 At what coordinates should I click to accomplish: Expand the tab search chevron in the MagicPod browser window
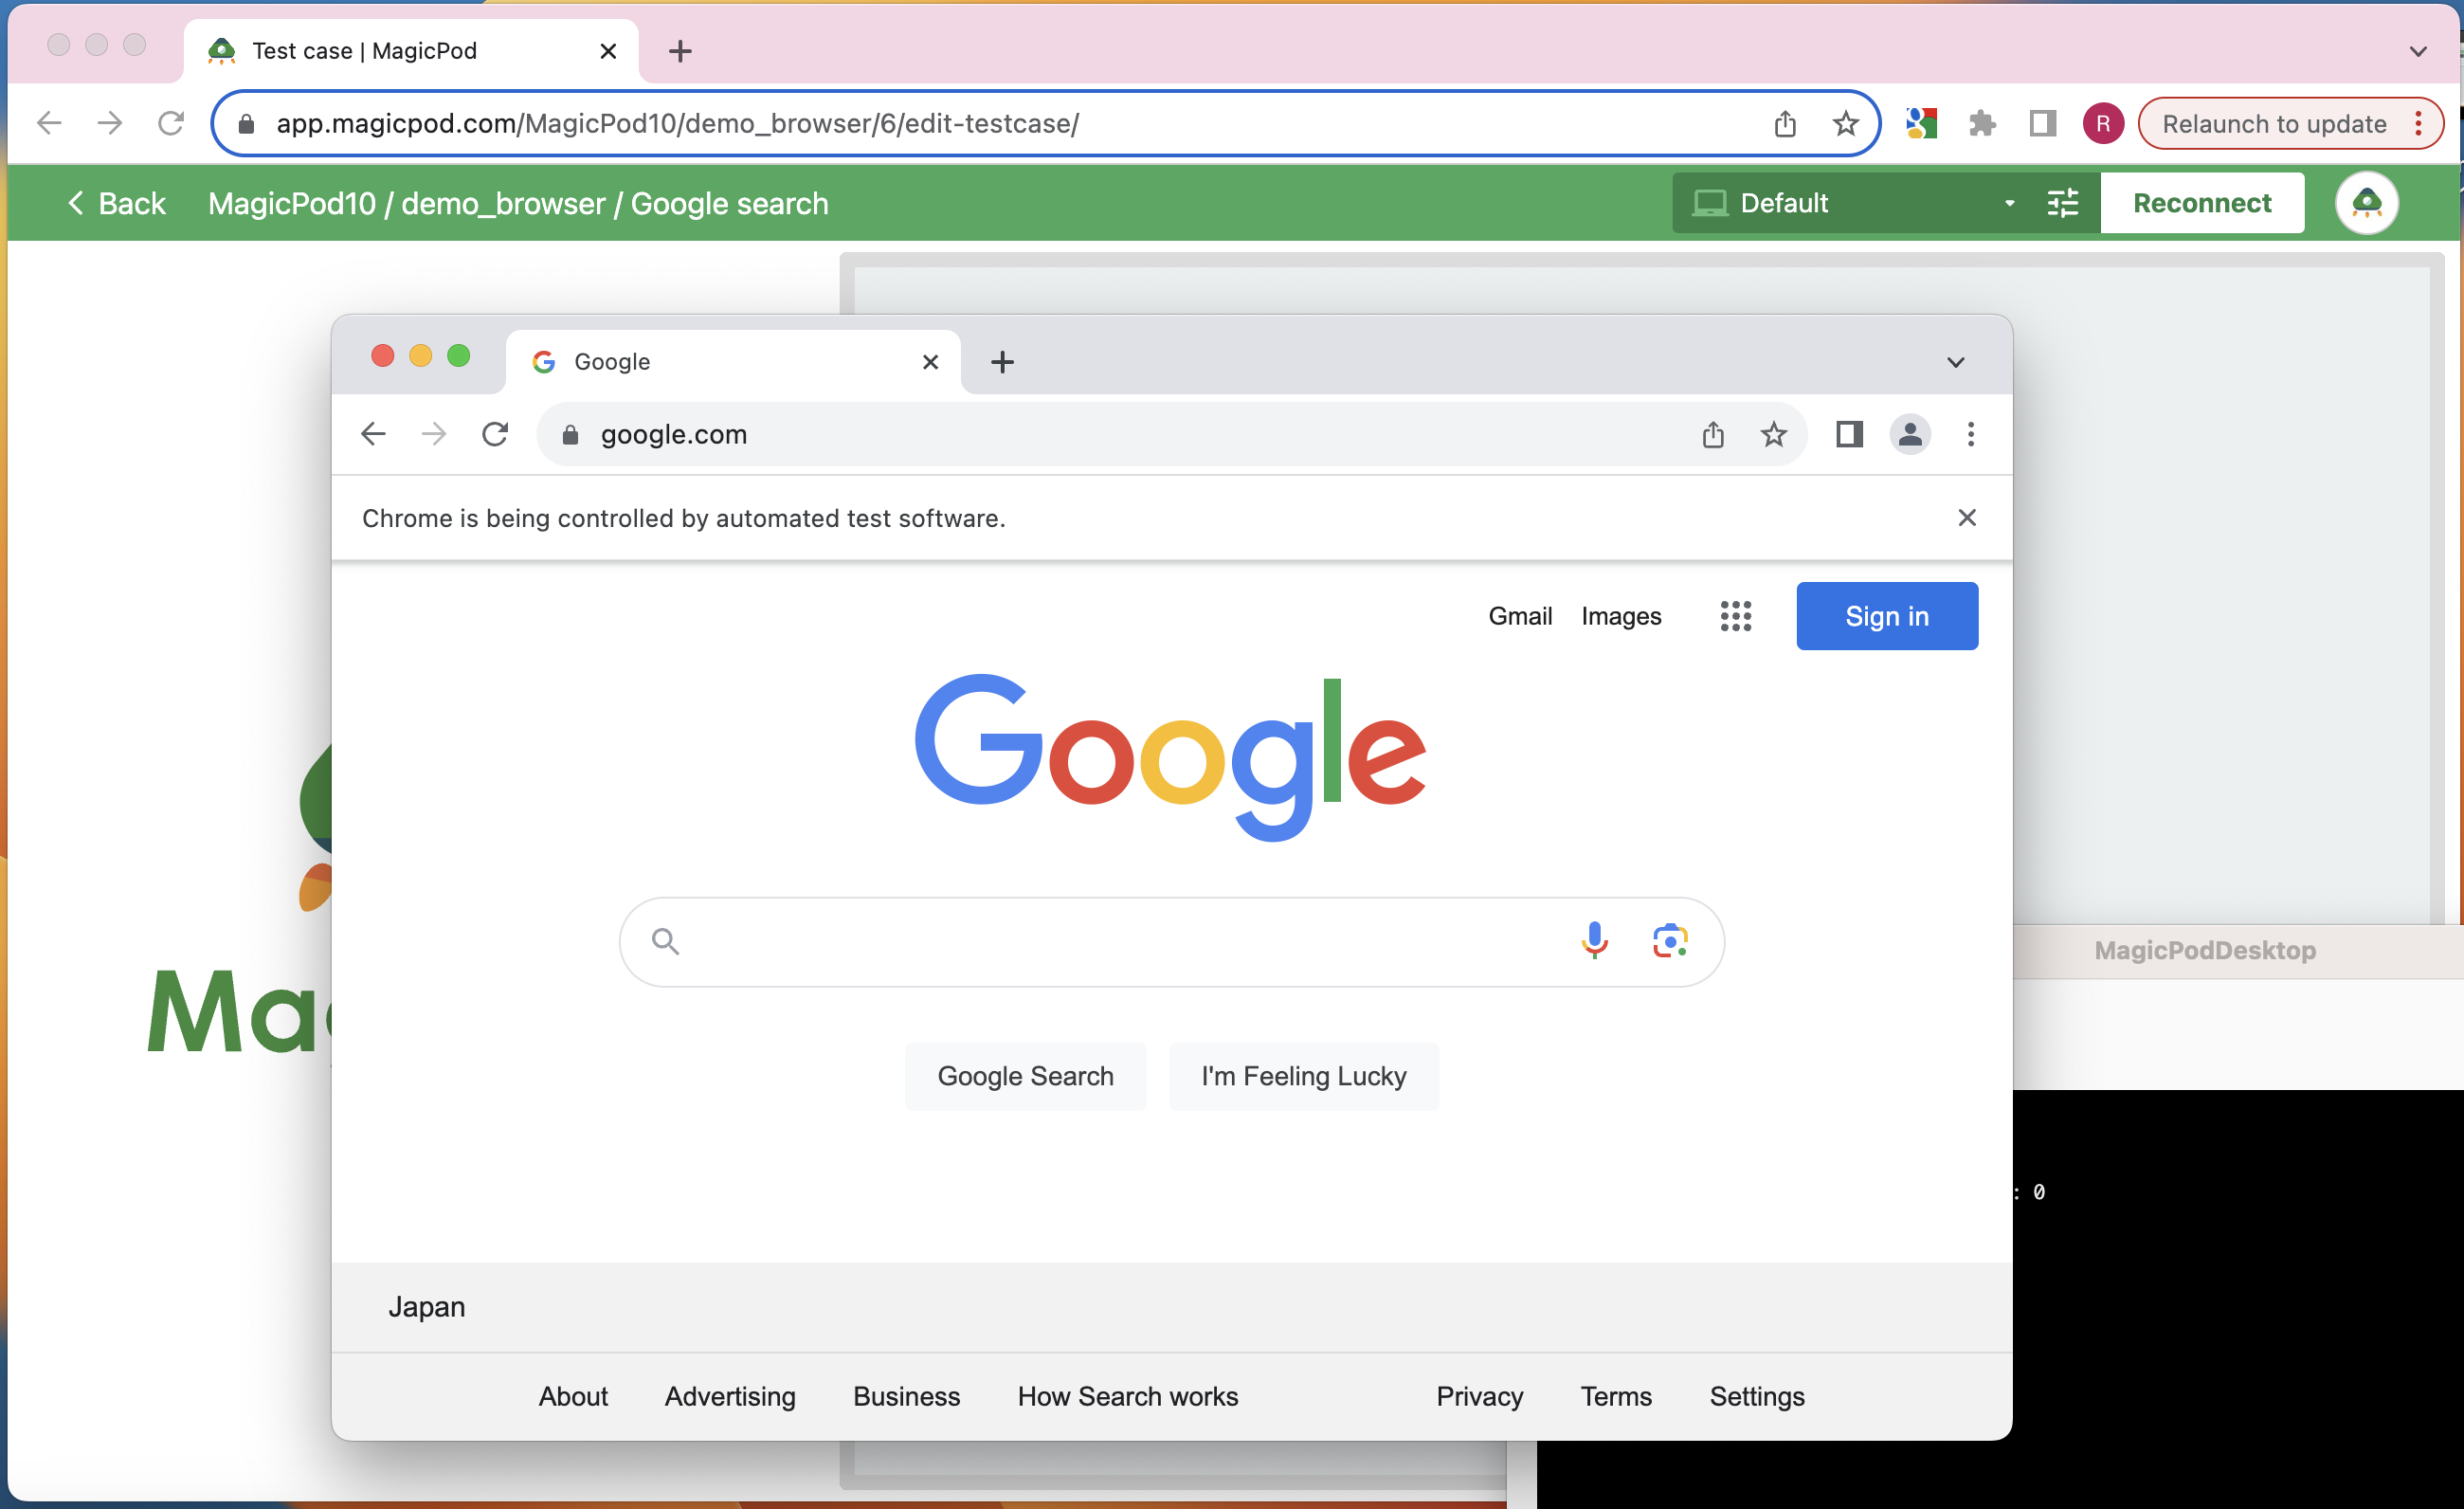click(x=2418, y=51)
